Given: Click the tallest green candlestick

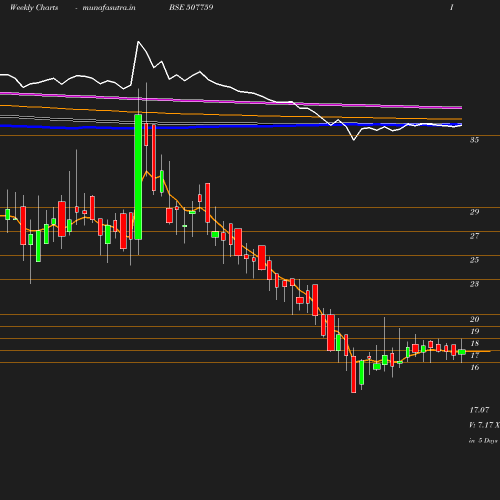Looking at the screenshot, I should click(x=138, y=177).
